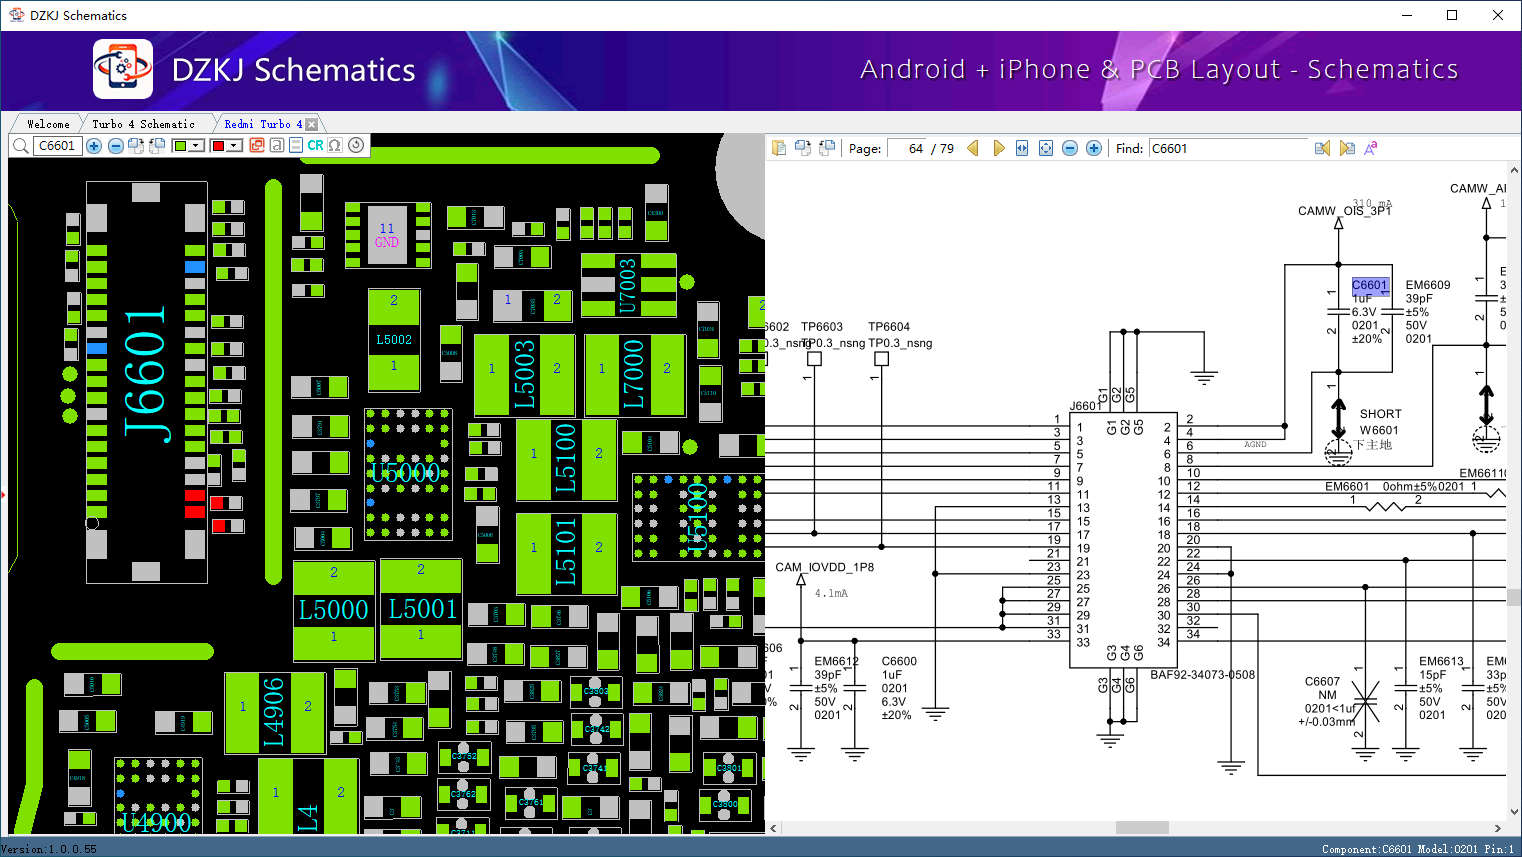Image resolution: width=1522 pixels, height=857 pixels.
Task: Go to the previous schematic page arrow
Action: [x=973, y=148]
